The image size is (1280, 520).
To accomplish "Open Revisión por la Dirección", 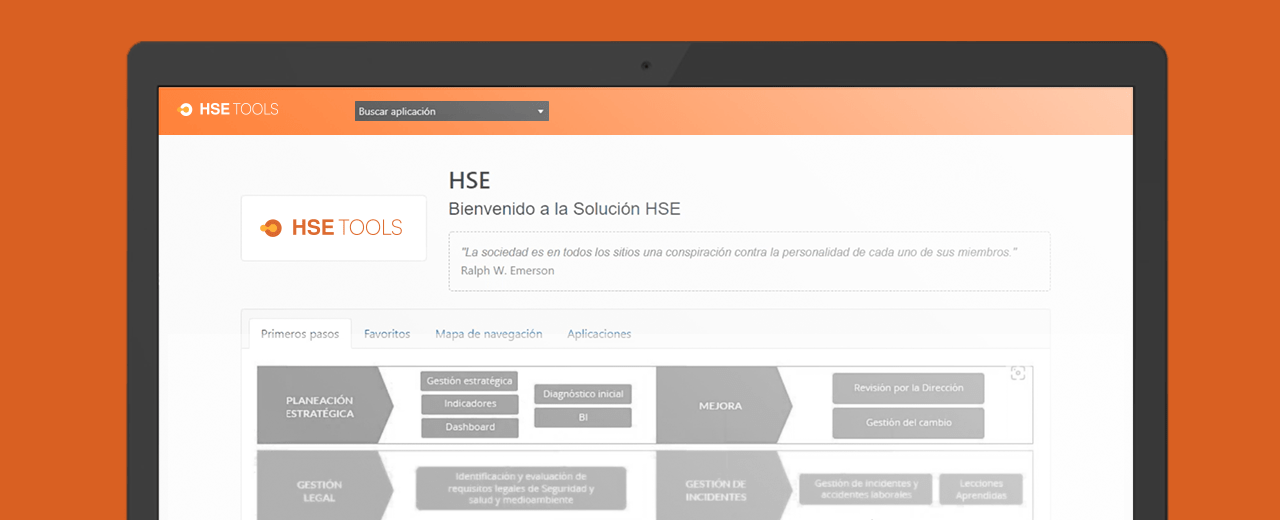I will click(x=908, y=388).
